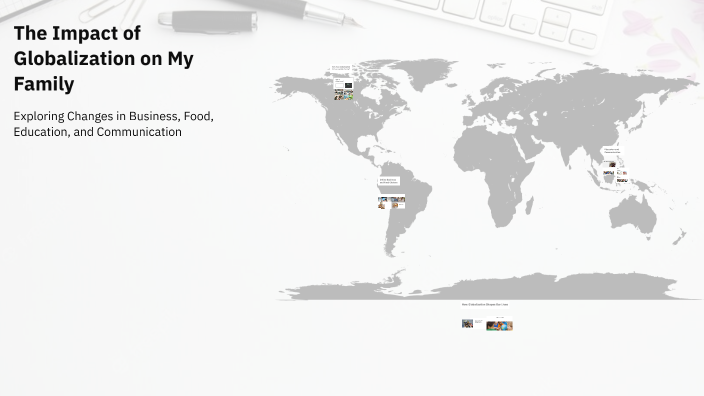The width and height of the screenshot is (704, 396).
Task: Open the small photo thumbnail below Antarctica
Action: click(467, 323)
